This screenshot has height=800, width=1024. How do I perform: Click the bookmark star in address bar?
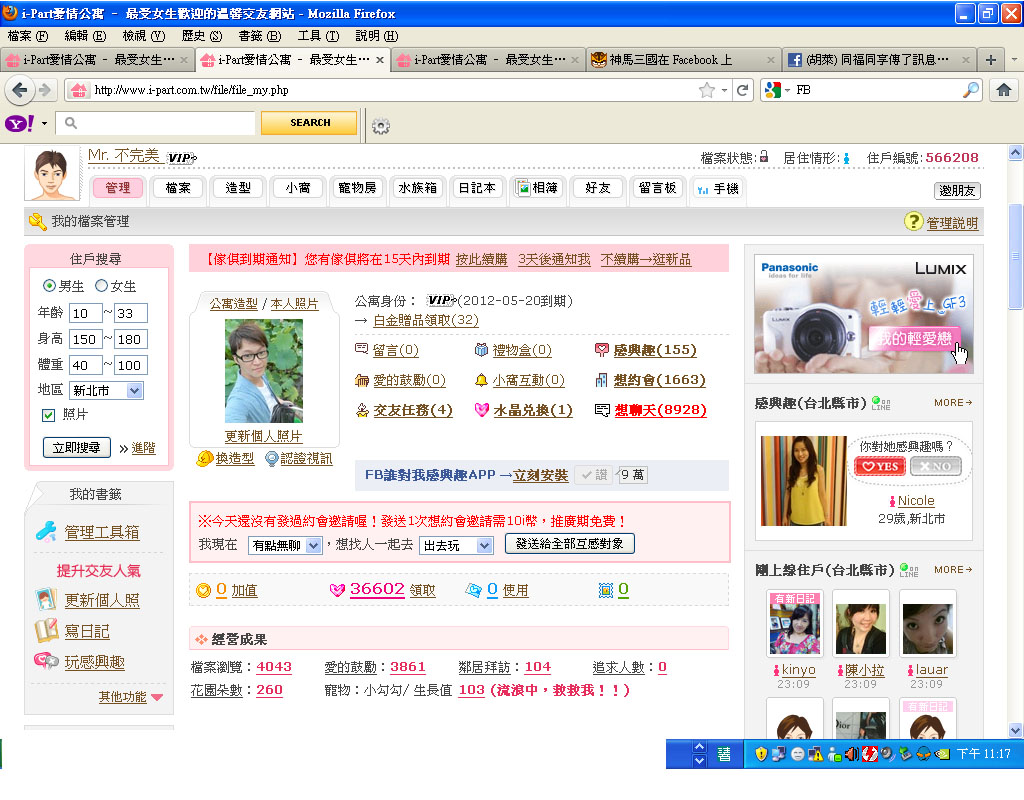(x=707, y=90)
